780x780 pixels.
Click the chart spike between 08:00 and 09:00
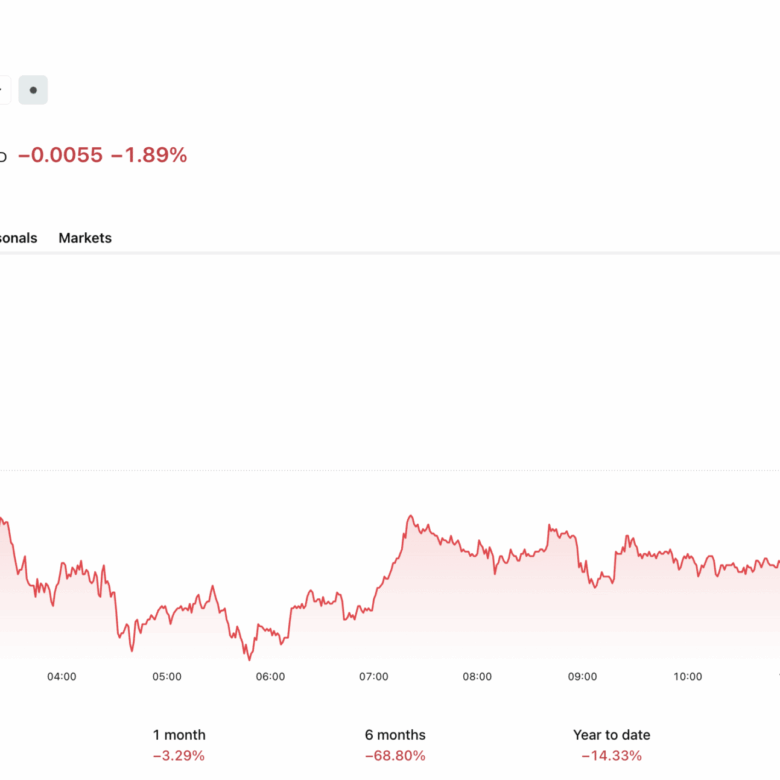[549, 525]
